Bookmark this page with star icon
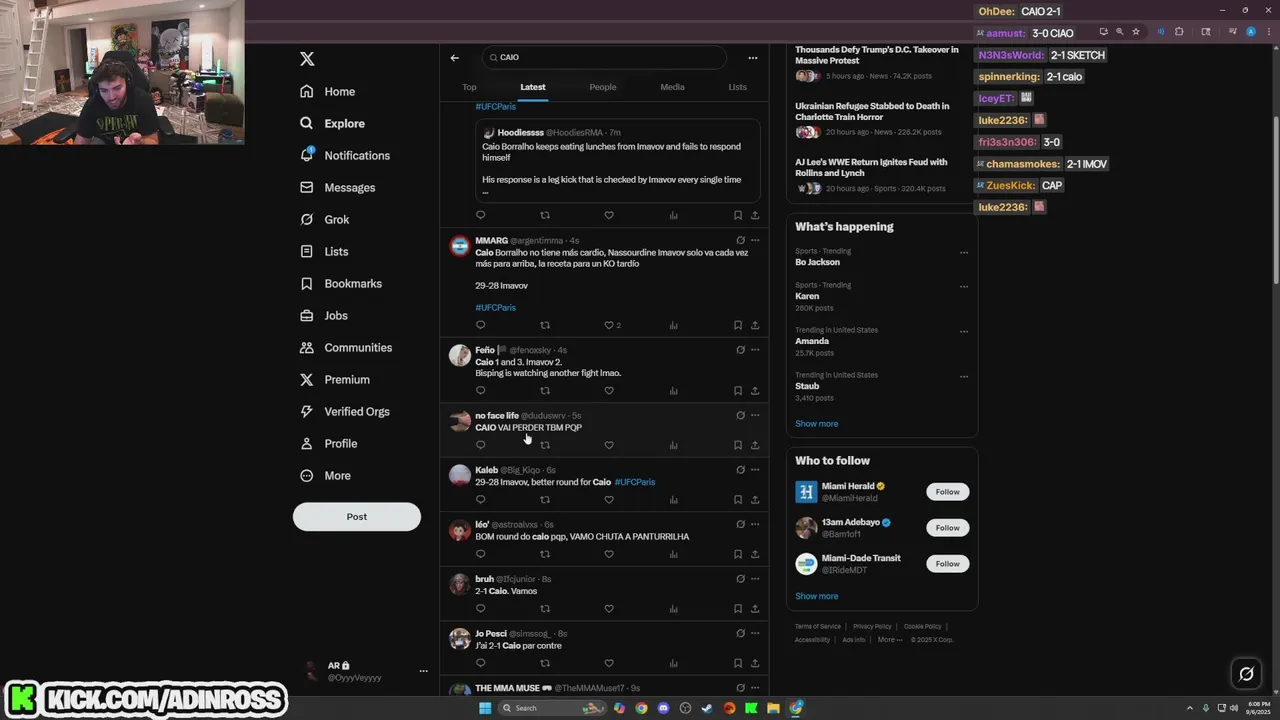 1136,32
